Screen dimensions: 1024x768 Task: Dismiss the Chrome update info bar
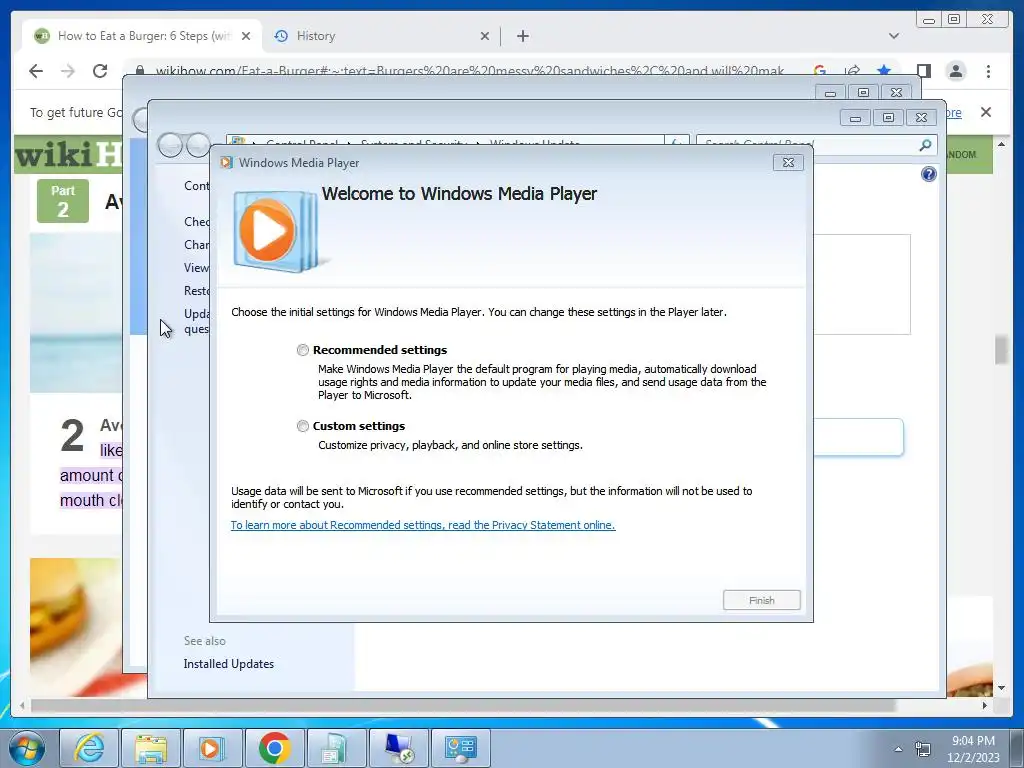(x=985, y=112)
